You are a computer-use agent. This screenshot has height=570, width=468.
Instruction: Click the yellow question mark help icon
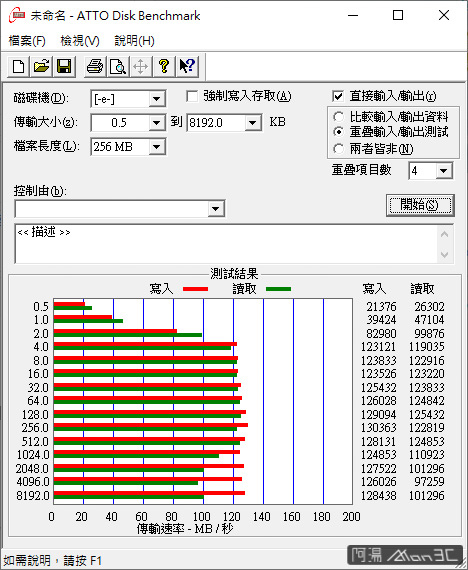coord(164,67)
